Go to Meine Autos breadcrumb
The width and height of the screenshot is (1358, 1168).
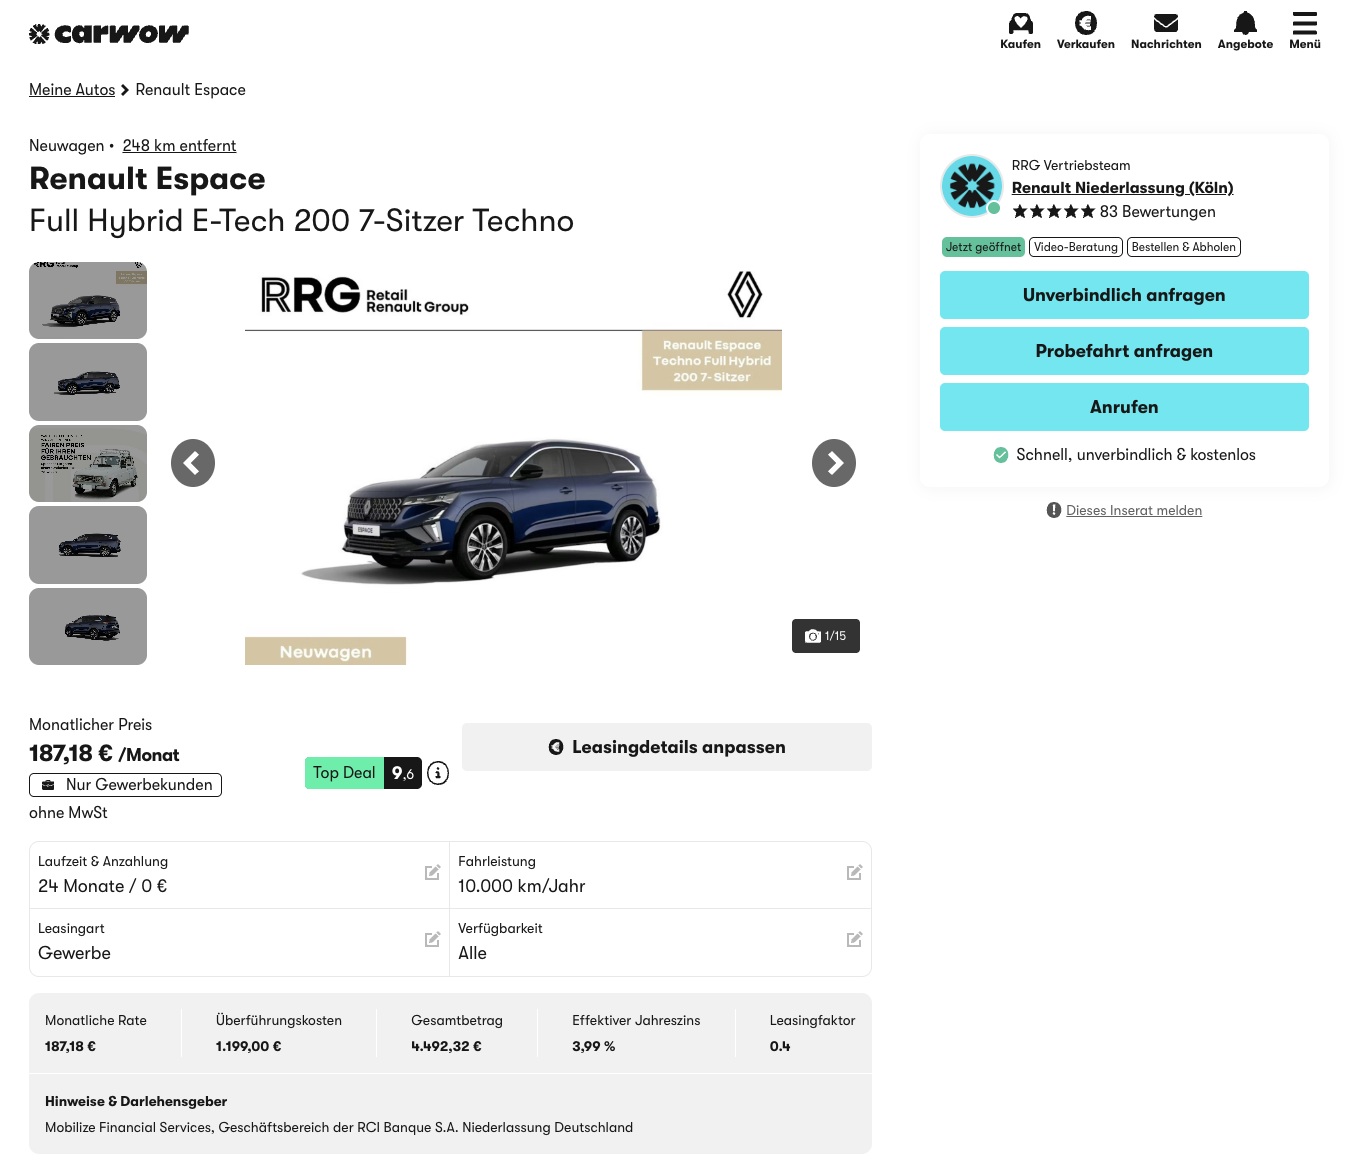click(72, 90)
